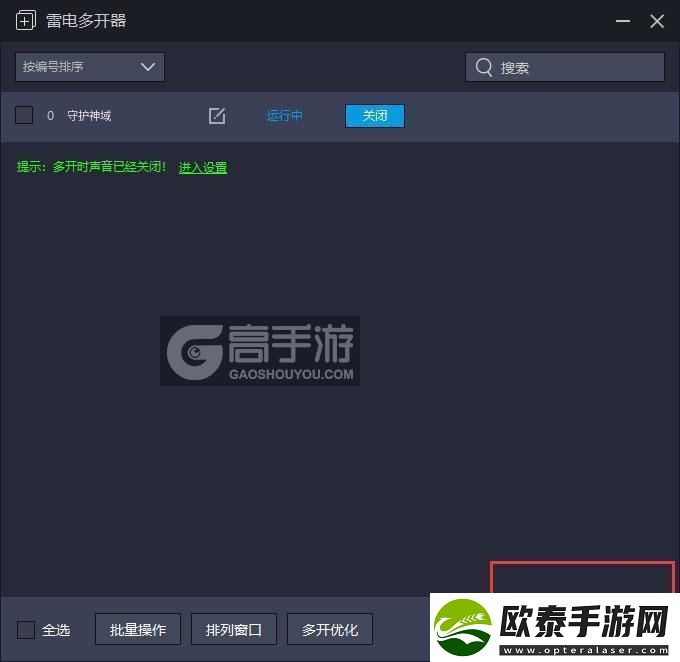Click the rename edit icon for 守护神域
This screenshot has width=680, height=662.
tap(217, 116)
